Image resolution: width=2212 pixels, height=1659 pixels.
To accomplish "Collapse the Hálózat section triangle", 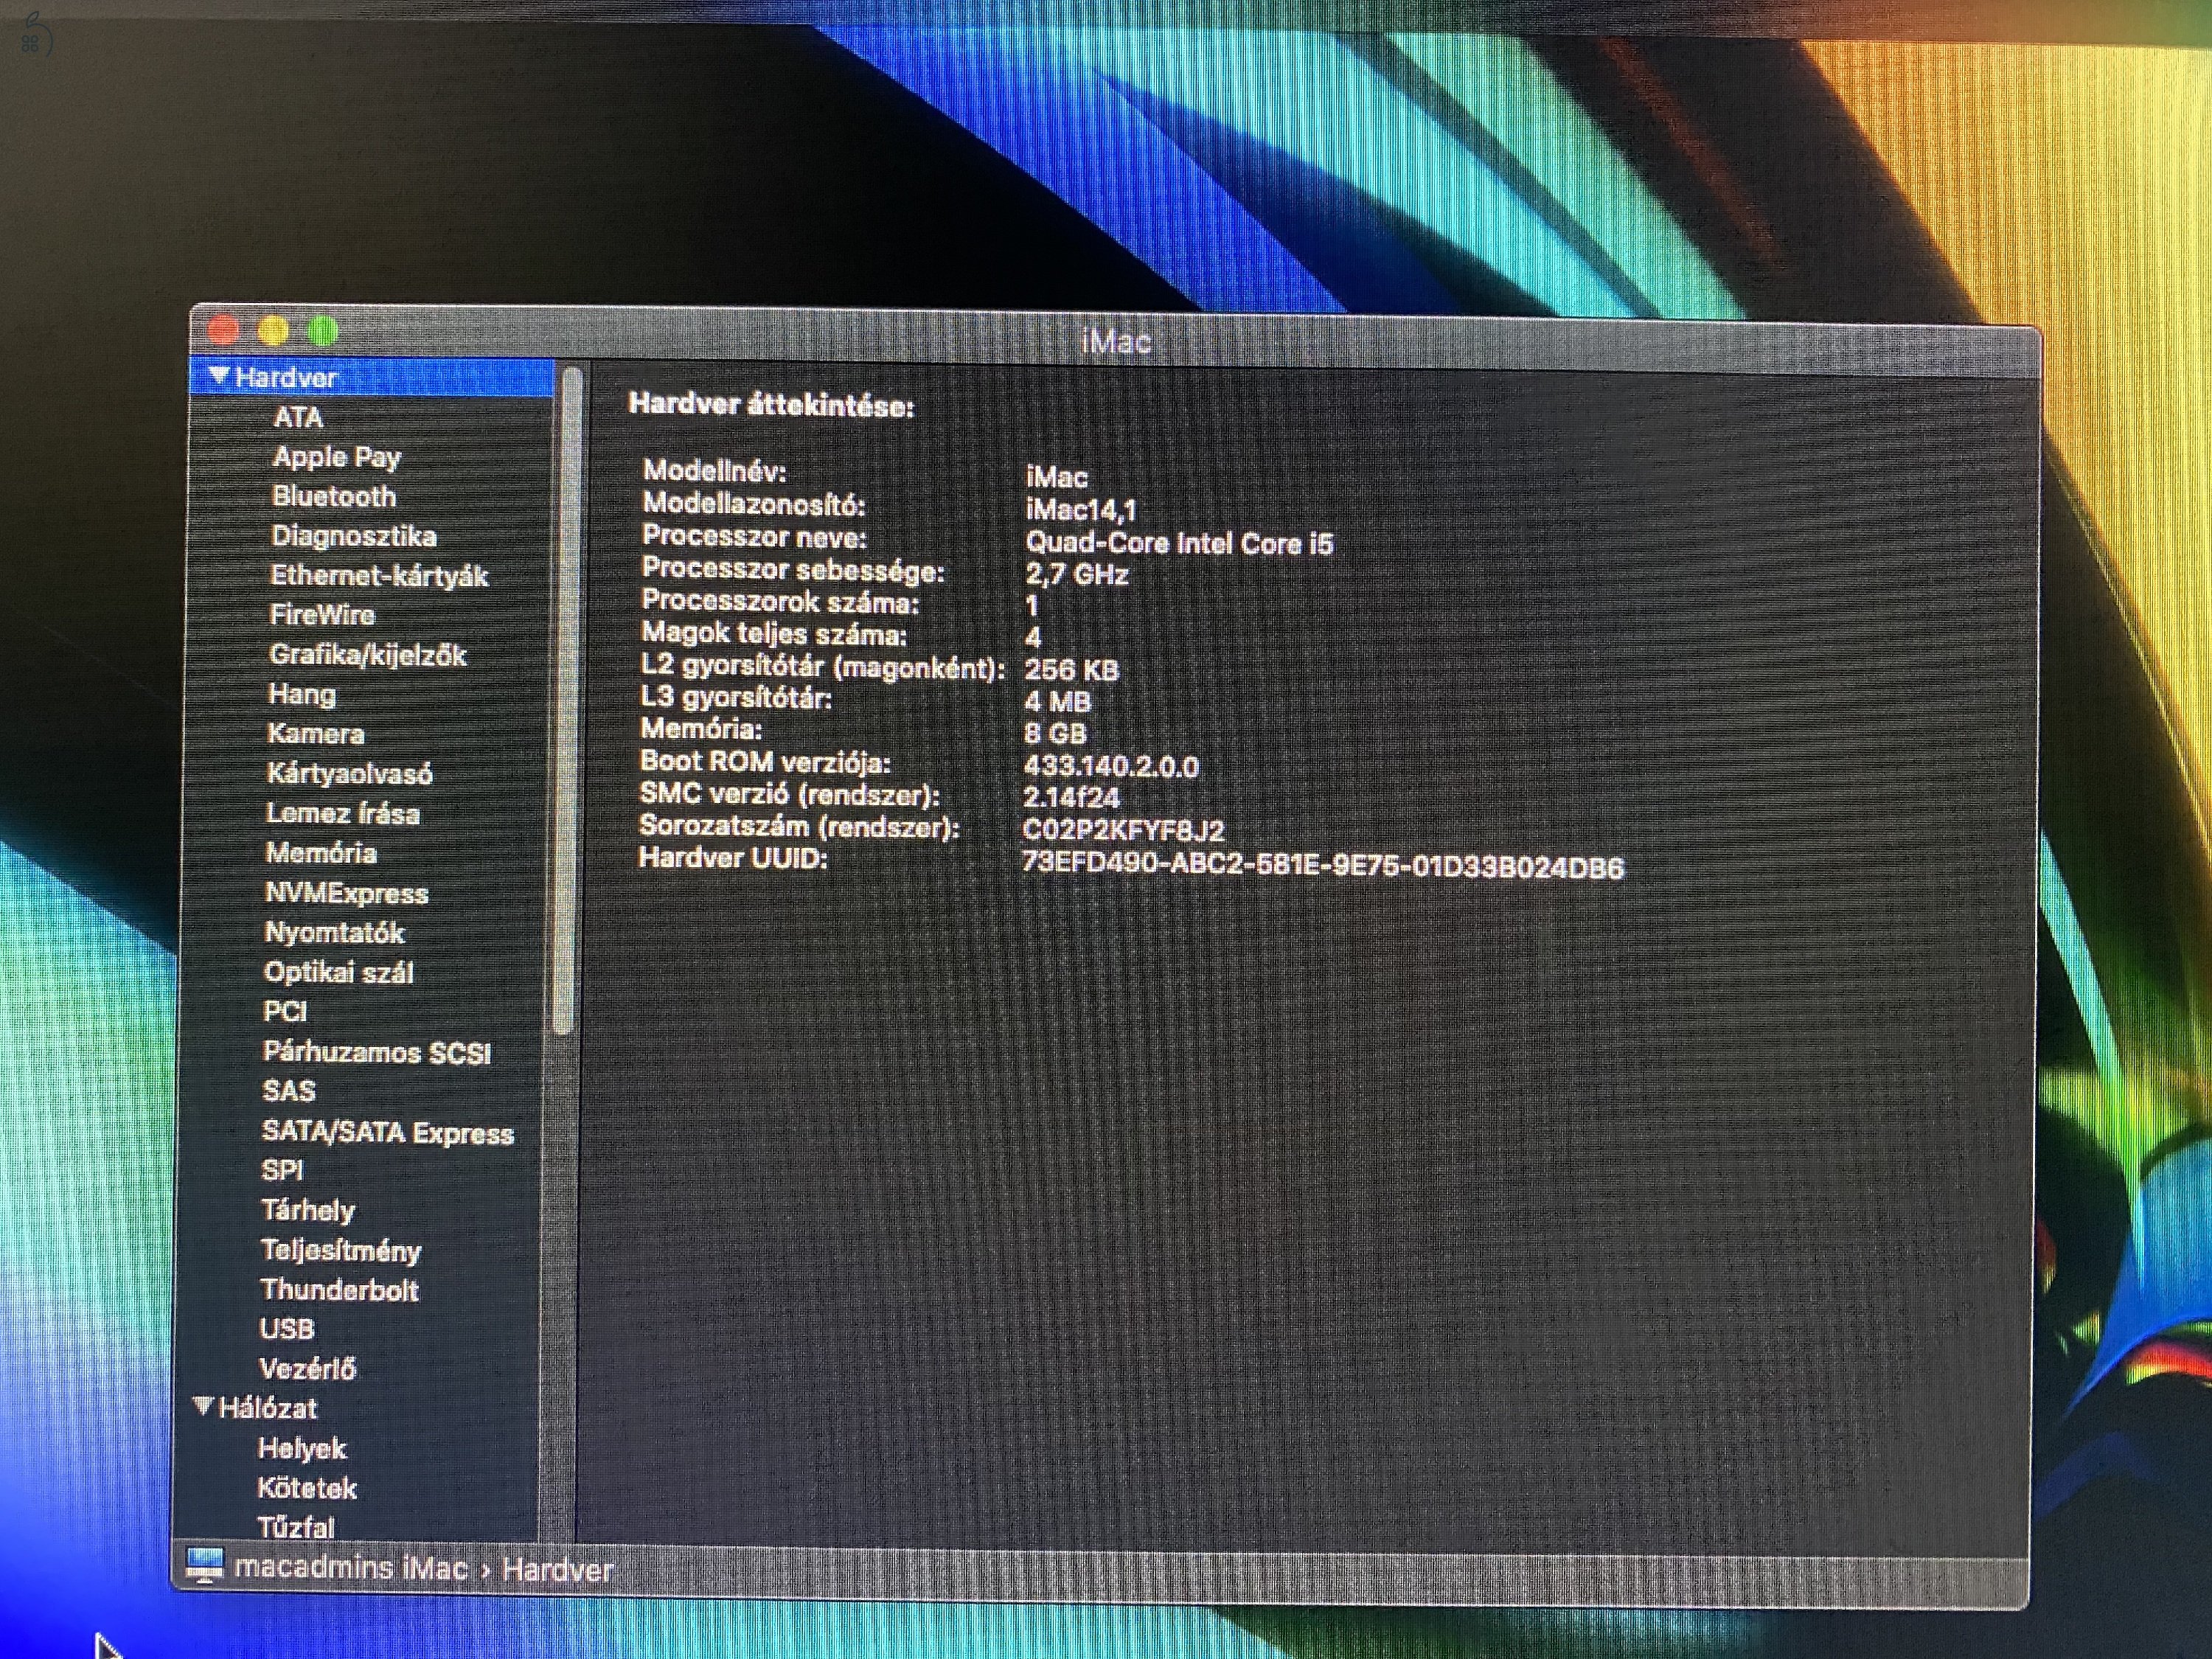I will click(x=203, y=1406).
